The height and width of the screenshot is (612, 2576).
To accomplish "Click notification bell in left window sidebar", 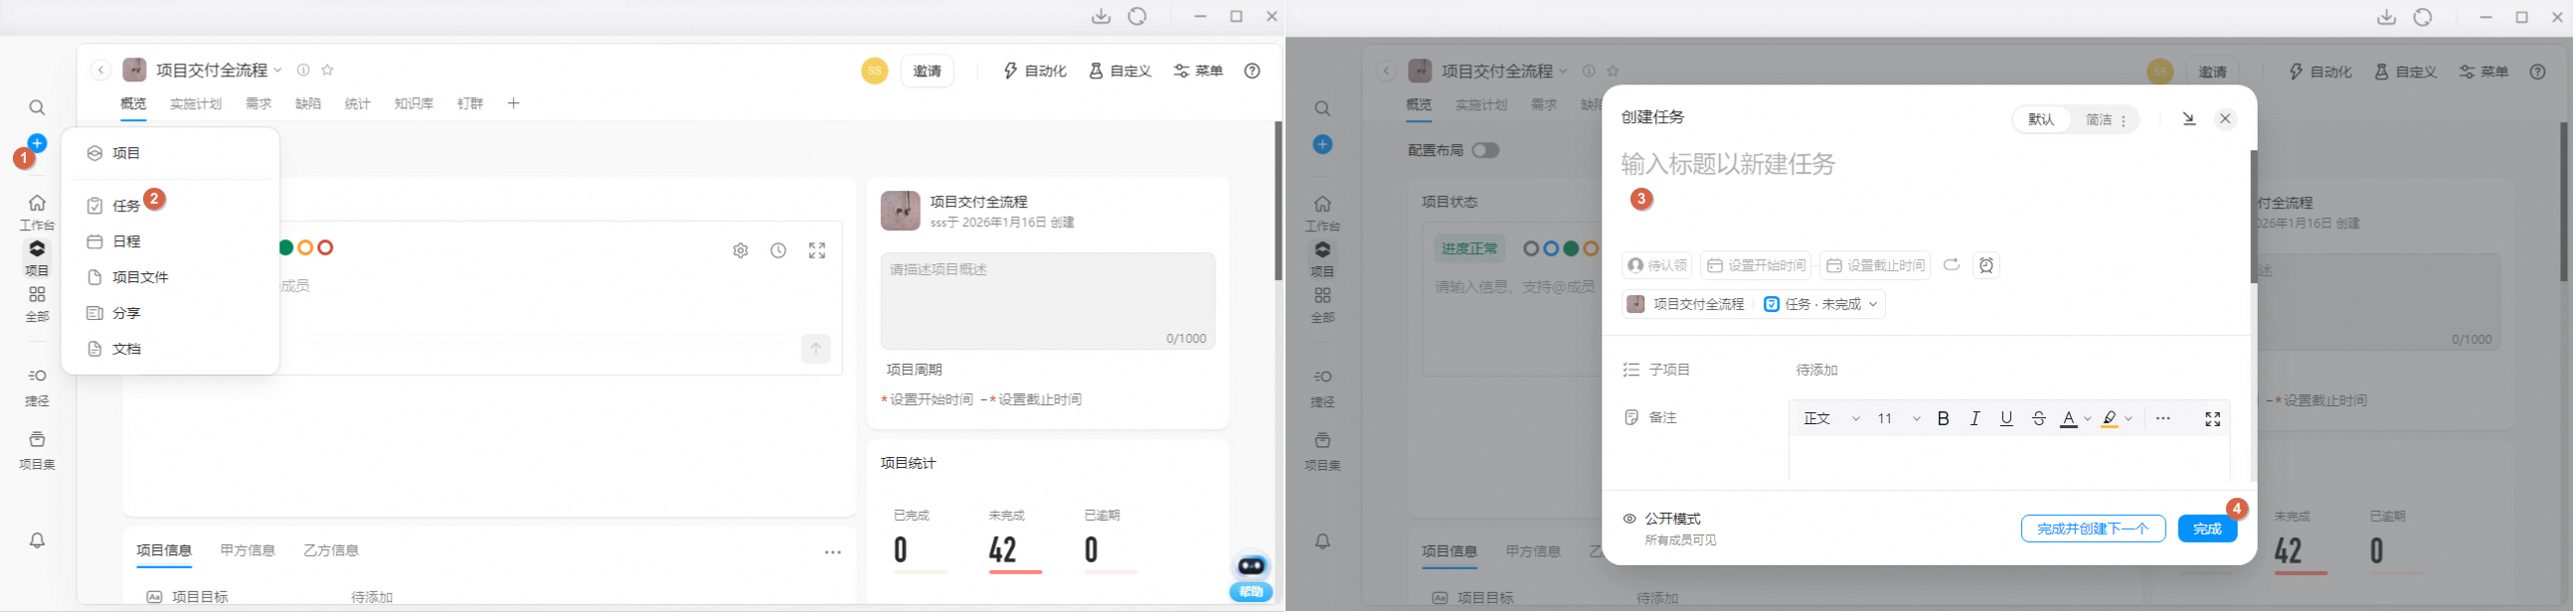I will 37,540.
